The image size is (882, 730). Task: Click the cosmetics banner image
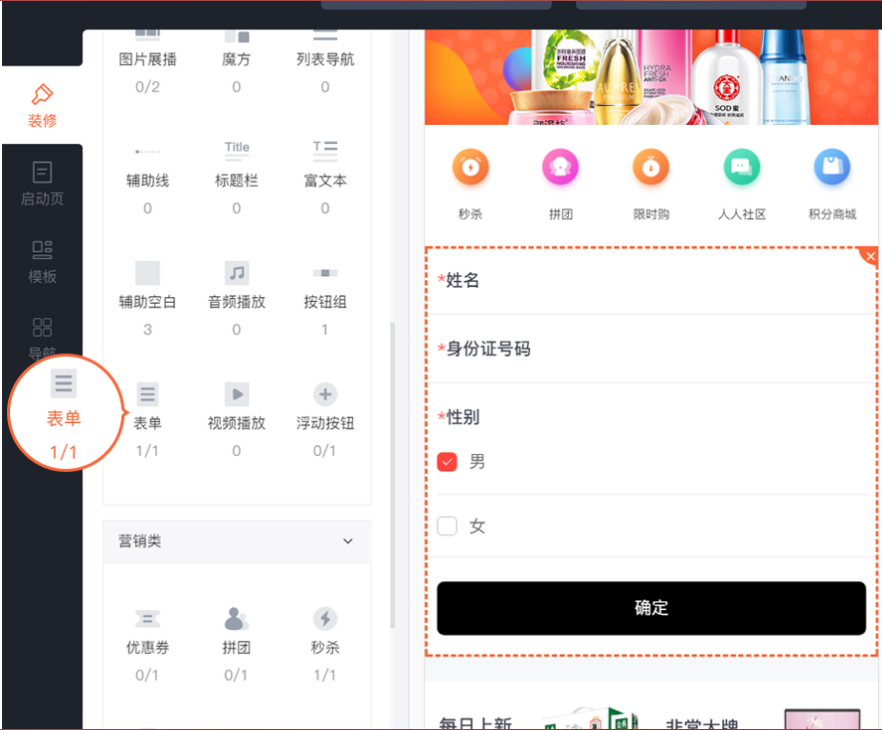point(651,77)
